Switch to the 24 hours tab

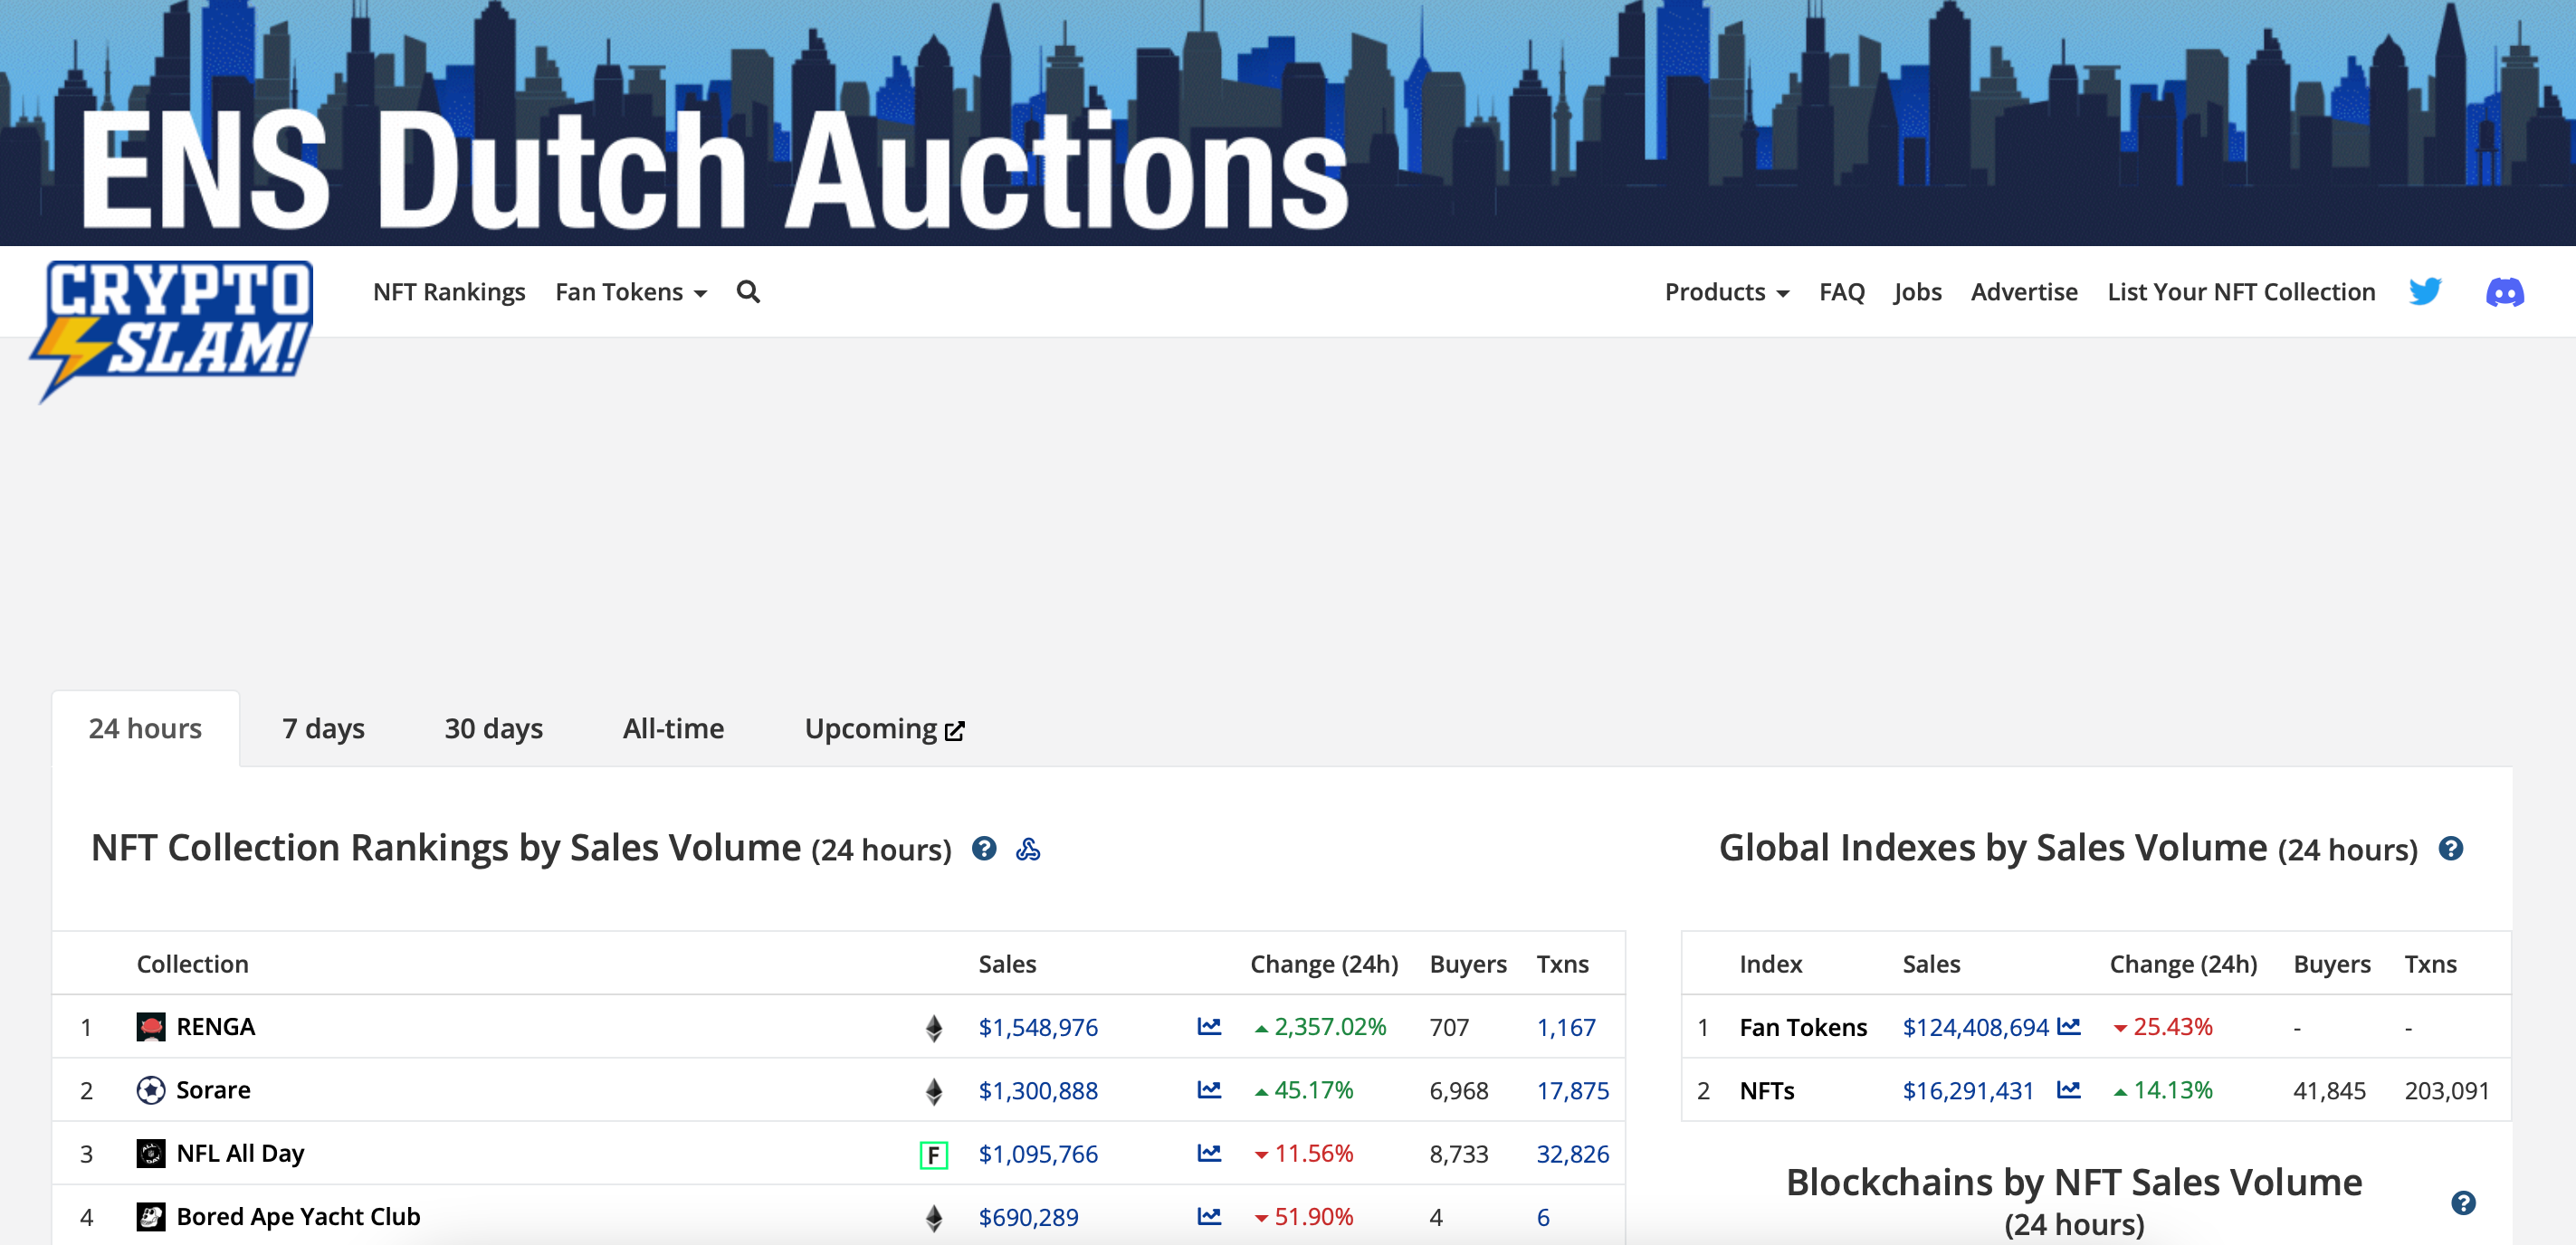145,728
